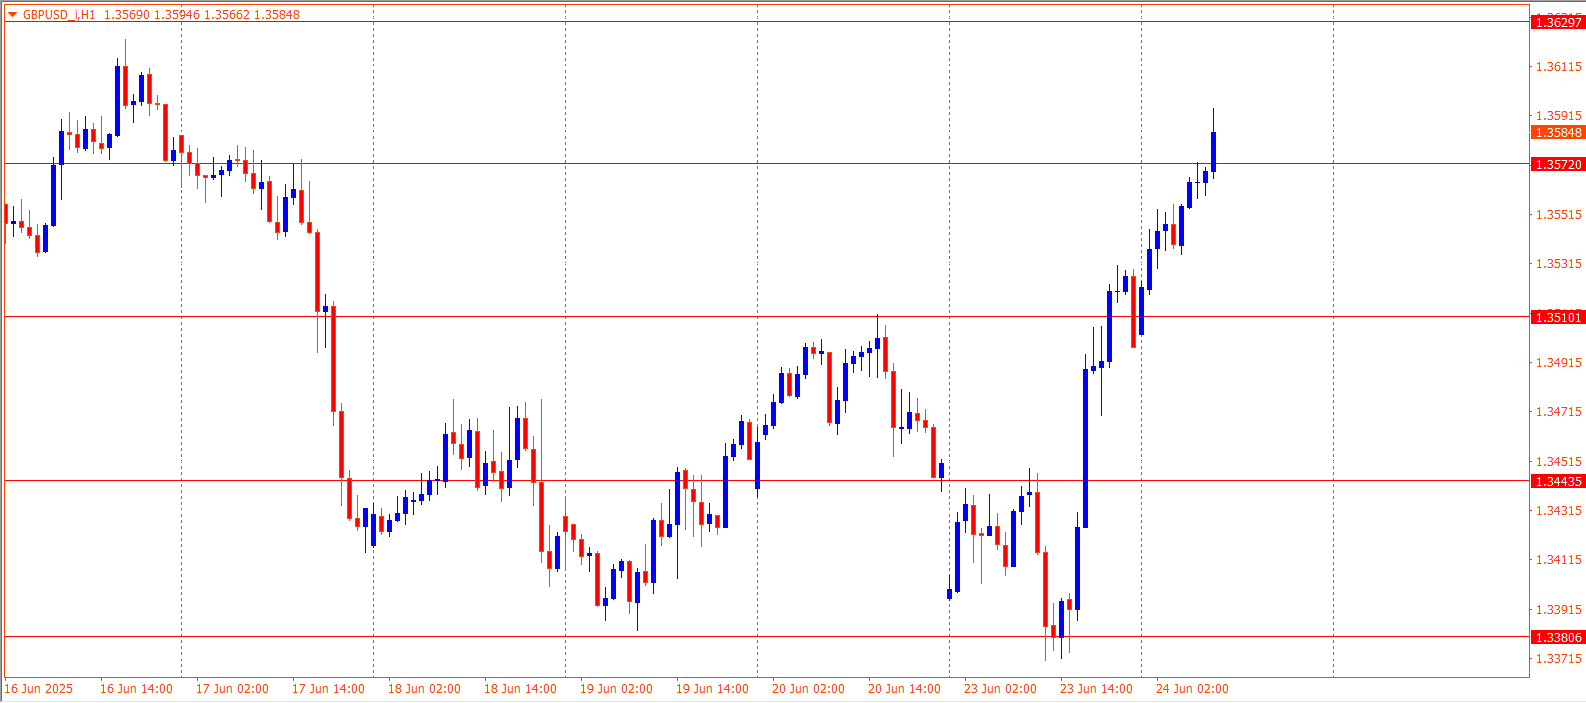This screenshot has height=703, width=1586.
Task: Click 1.34915 on the price axis
Action: click(1559, 363)
